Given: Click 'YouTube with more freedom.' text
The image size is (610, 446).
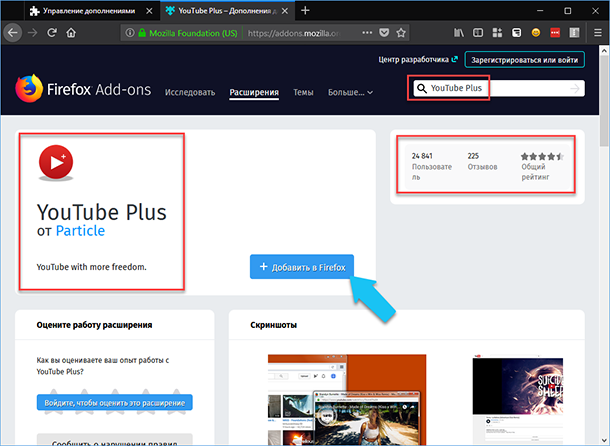Looking at the screenshot, I should (x=91, y=267).
